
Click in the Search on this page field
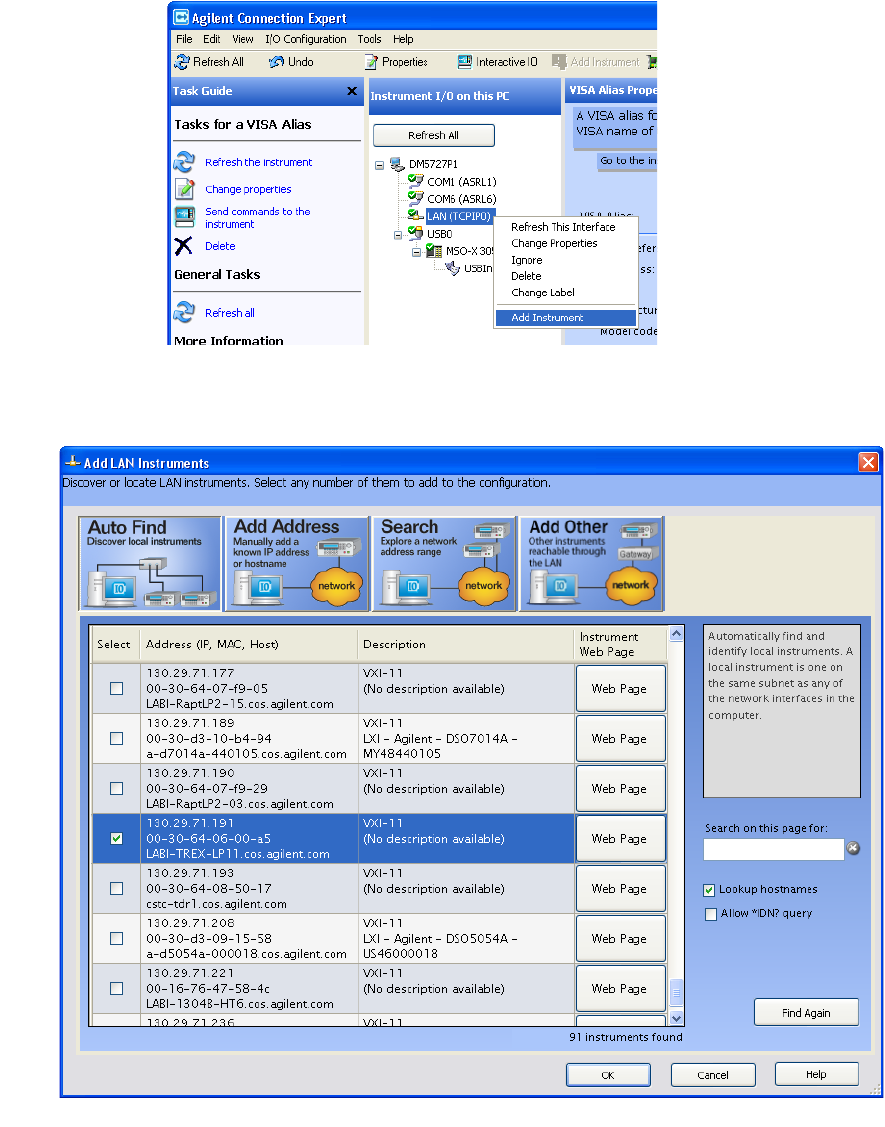[774, 849]
